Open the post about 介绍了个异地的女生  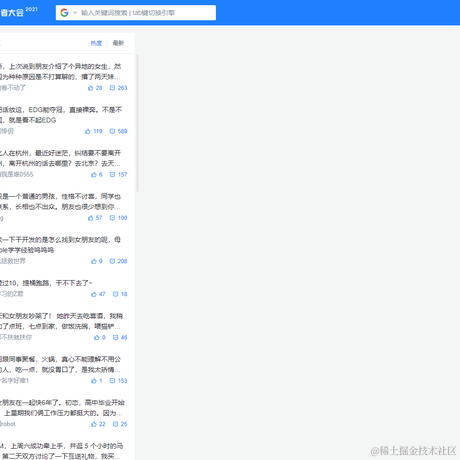61,71
